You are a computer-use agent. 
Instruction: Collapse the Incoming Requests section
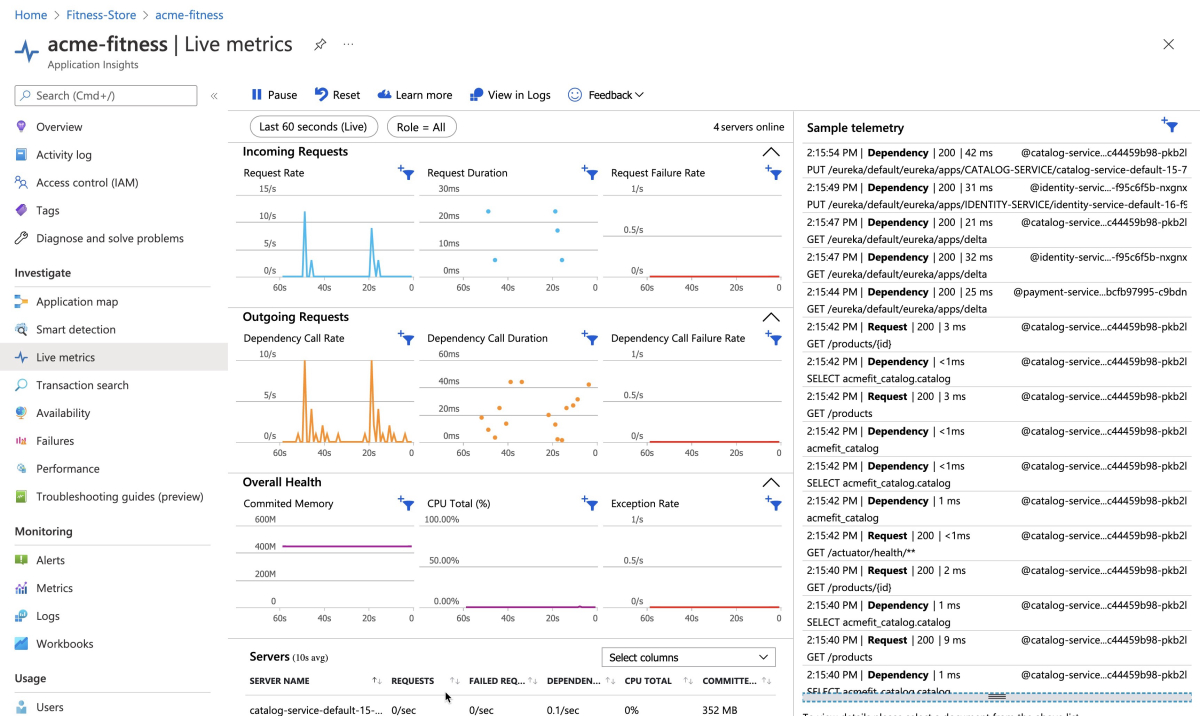[770, 152]
